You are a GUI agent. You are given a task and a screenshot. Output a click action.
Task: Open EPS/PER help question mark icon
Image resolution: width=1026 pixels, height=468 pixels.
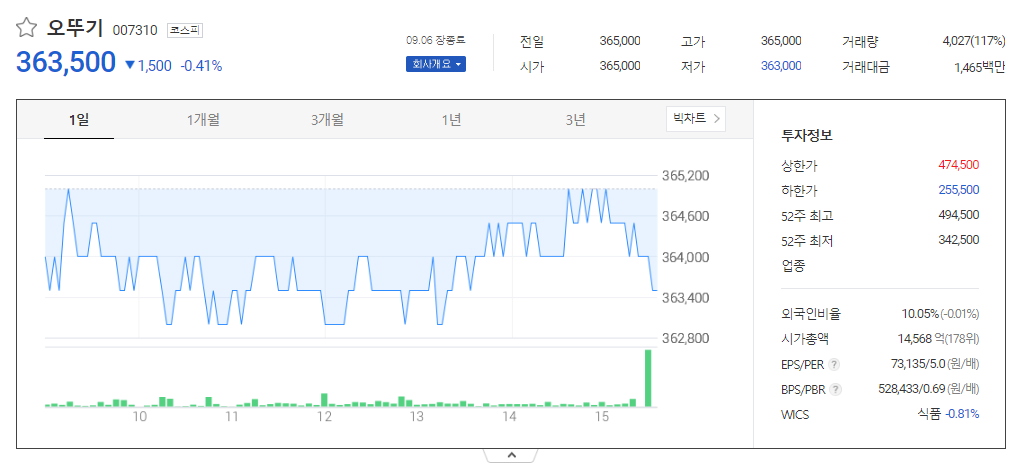click(835, 364)
